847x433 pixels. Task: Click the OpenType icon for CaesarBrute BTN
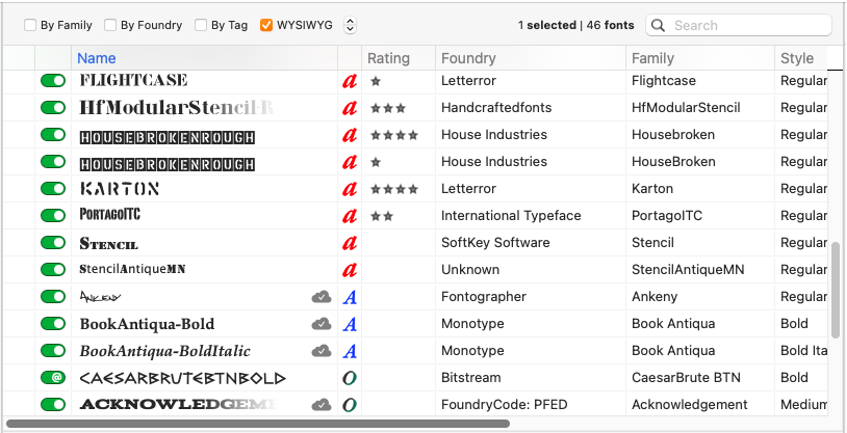(349, 378)
